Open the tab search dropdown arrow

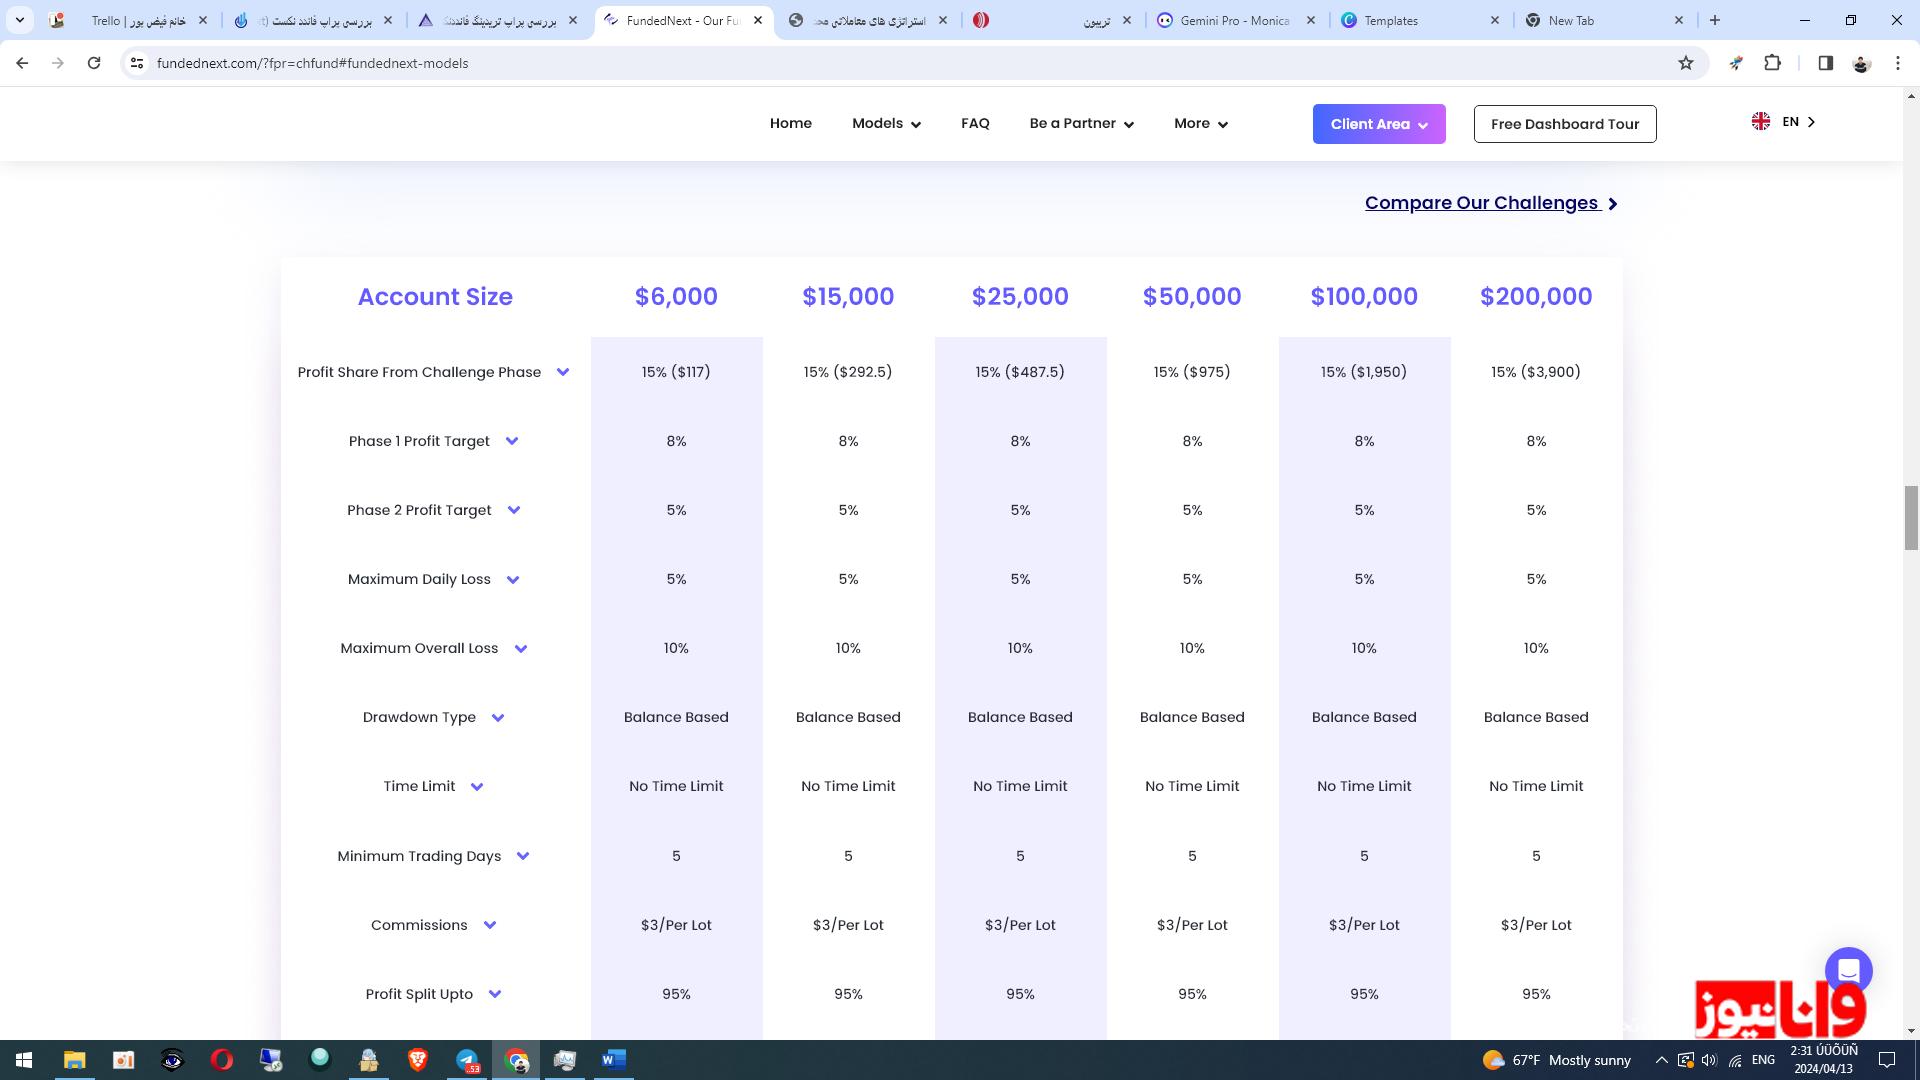[19, 20]
